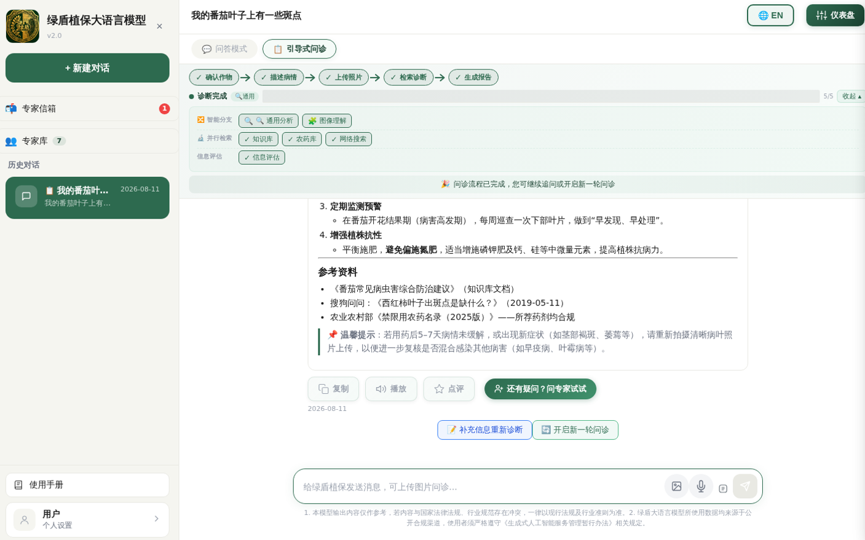Viewport: 865px width, 540px height.
Task: Click the 《番茄常见病虫害综合防治建议》 reference
Action: [424, 288]
